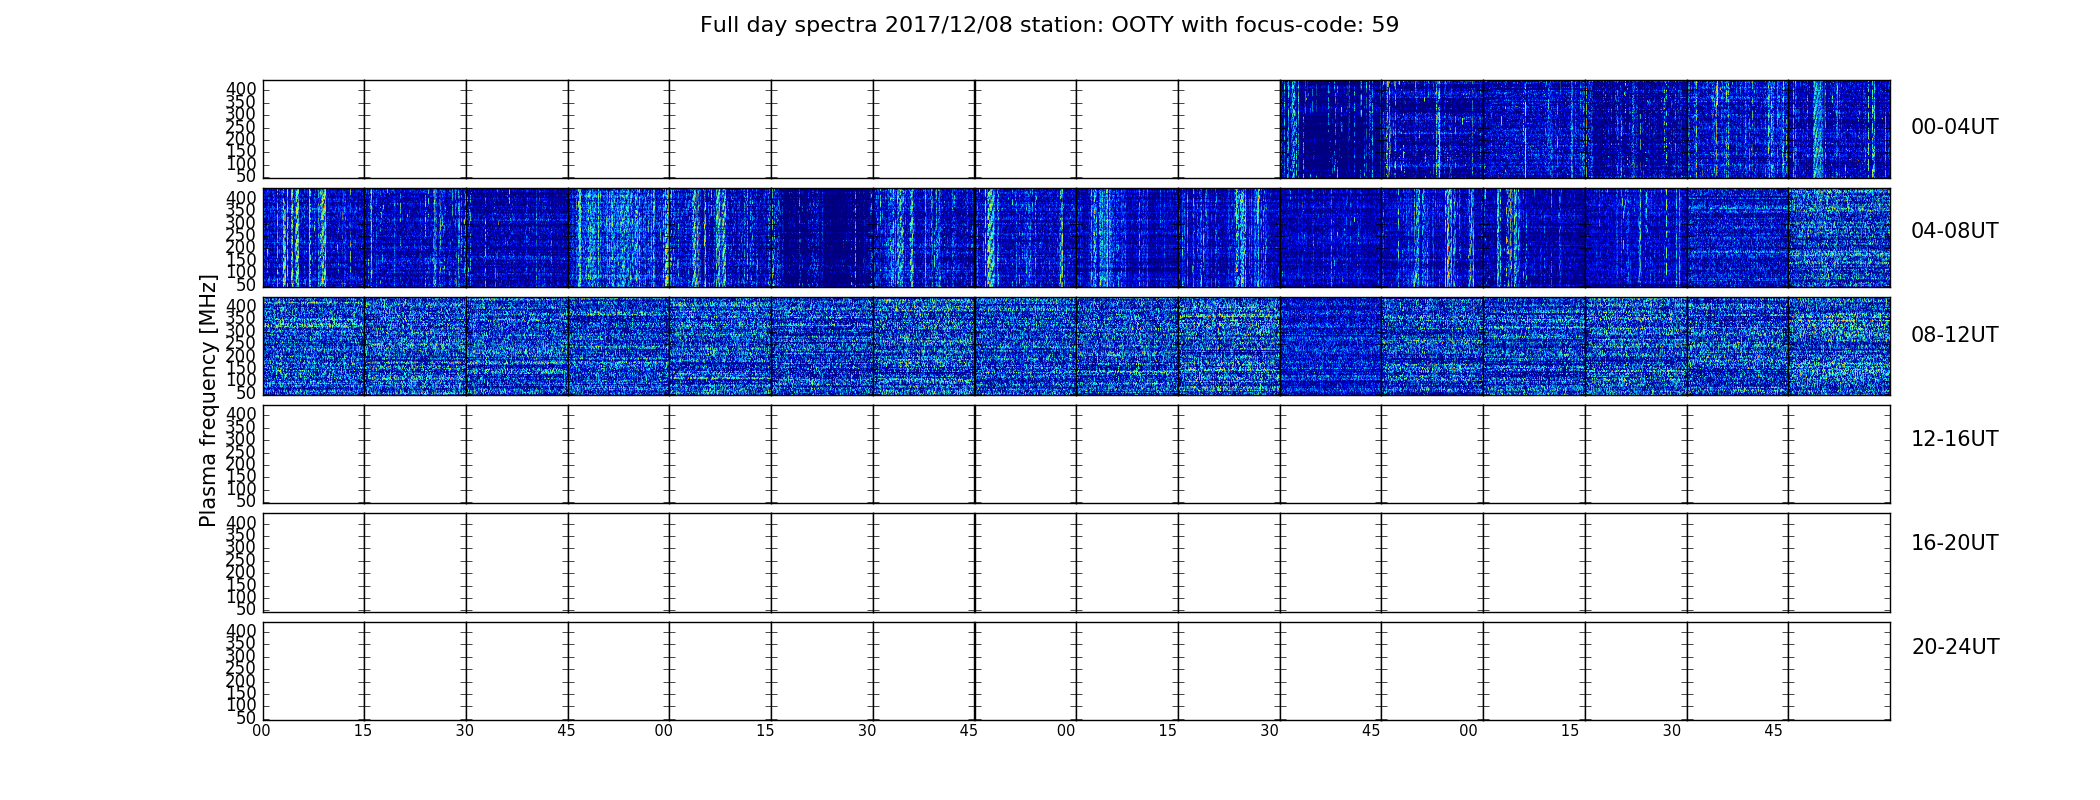Click the 50 tick label of the 16-20UT panel
The height and width of the screenshot is (800, 2100).
pos(246,610)
